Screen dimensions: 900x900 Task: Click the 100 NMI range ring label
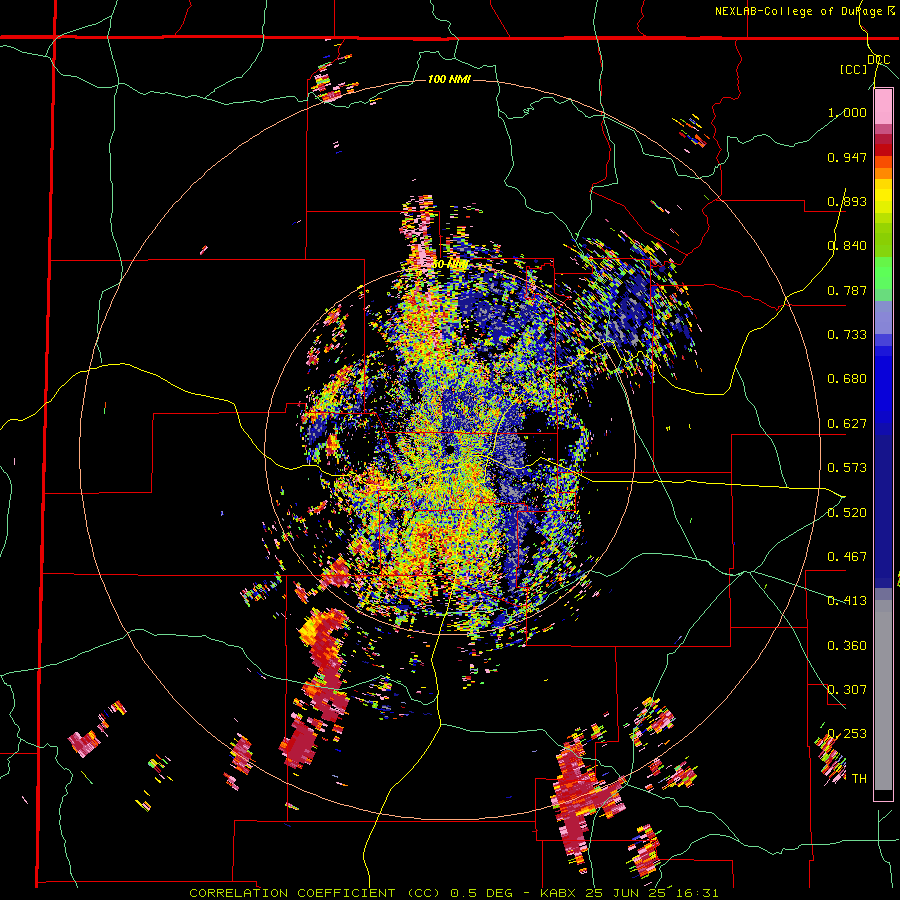point(449,79)
